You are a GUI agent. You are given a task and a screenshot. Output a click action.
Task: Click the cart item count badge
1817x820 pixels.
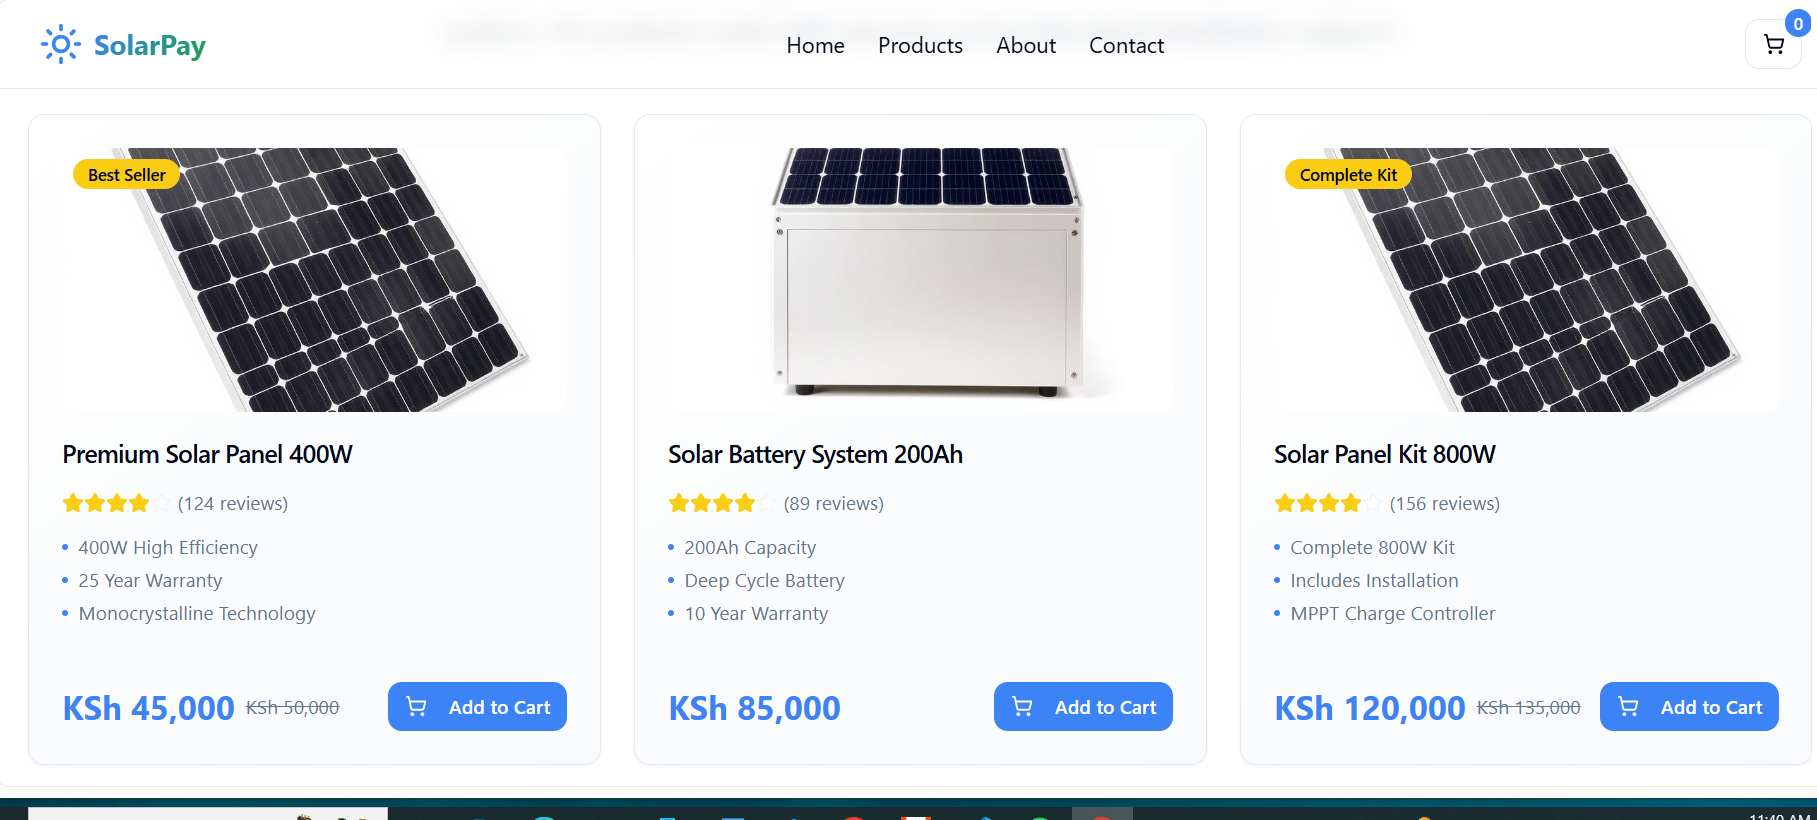click(x=1797, y=24)
